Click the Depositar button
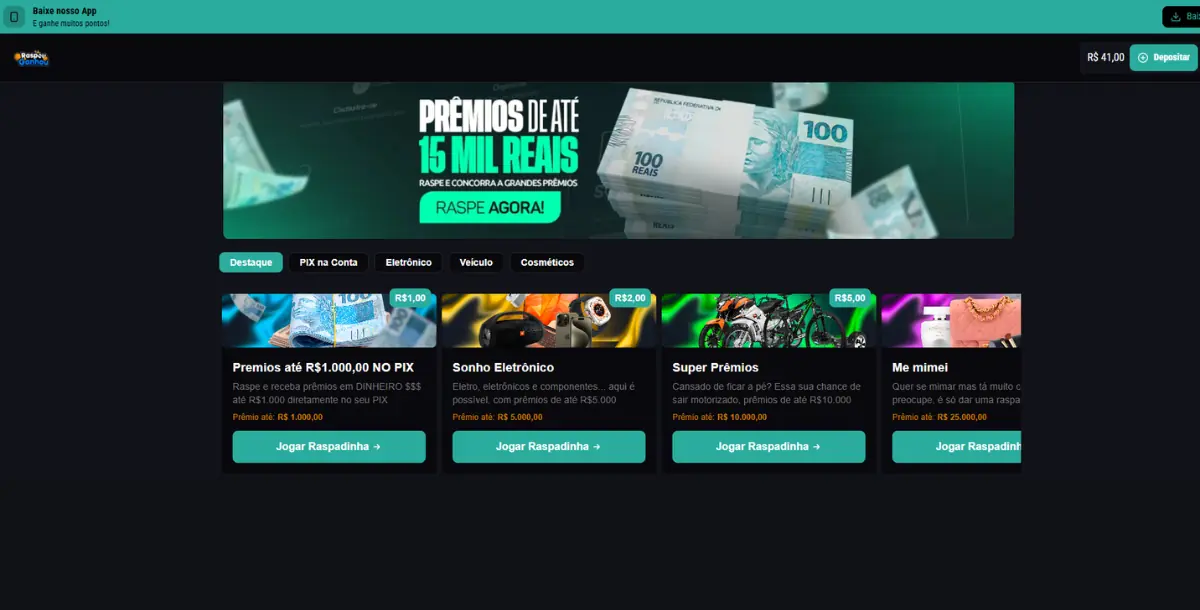 [1163, 58]
